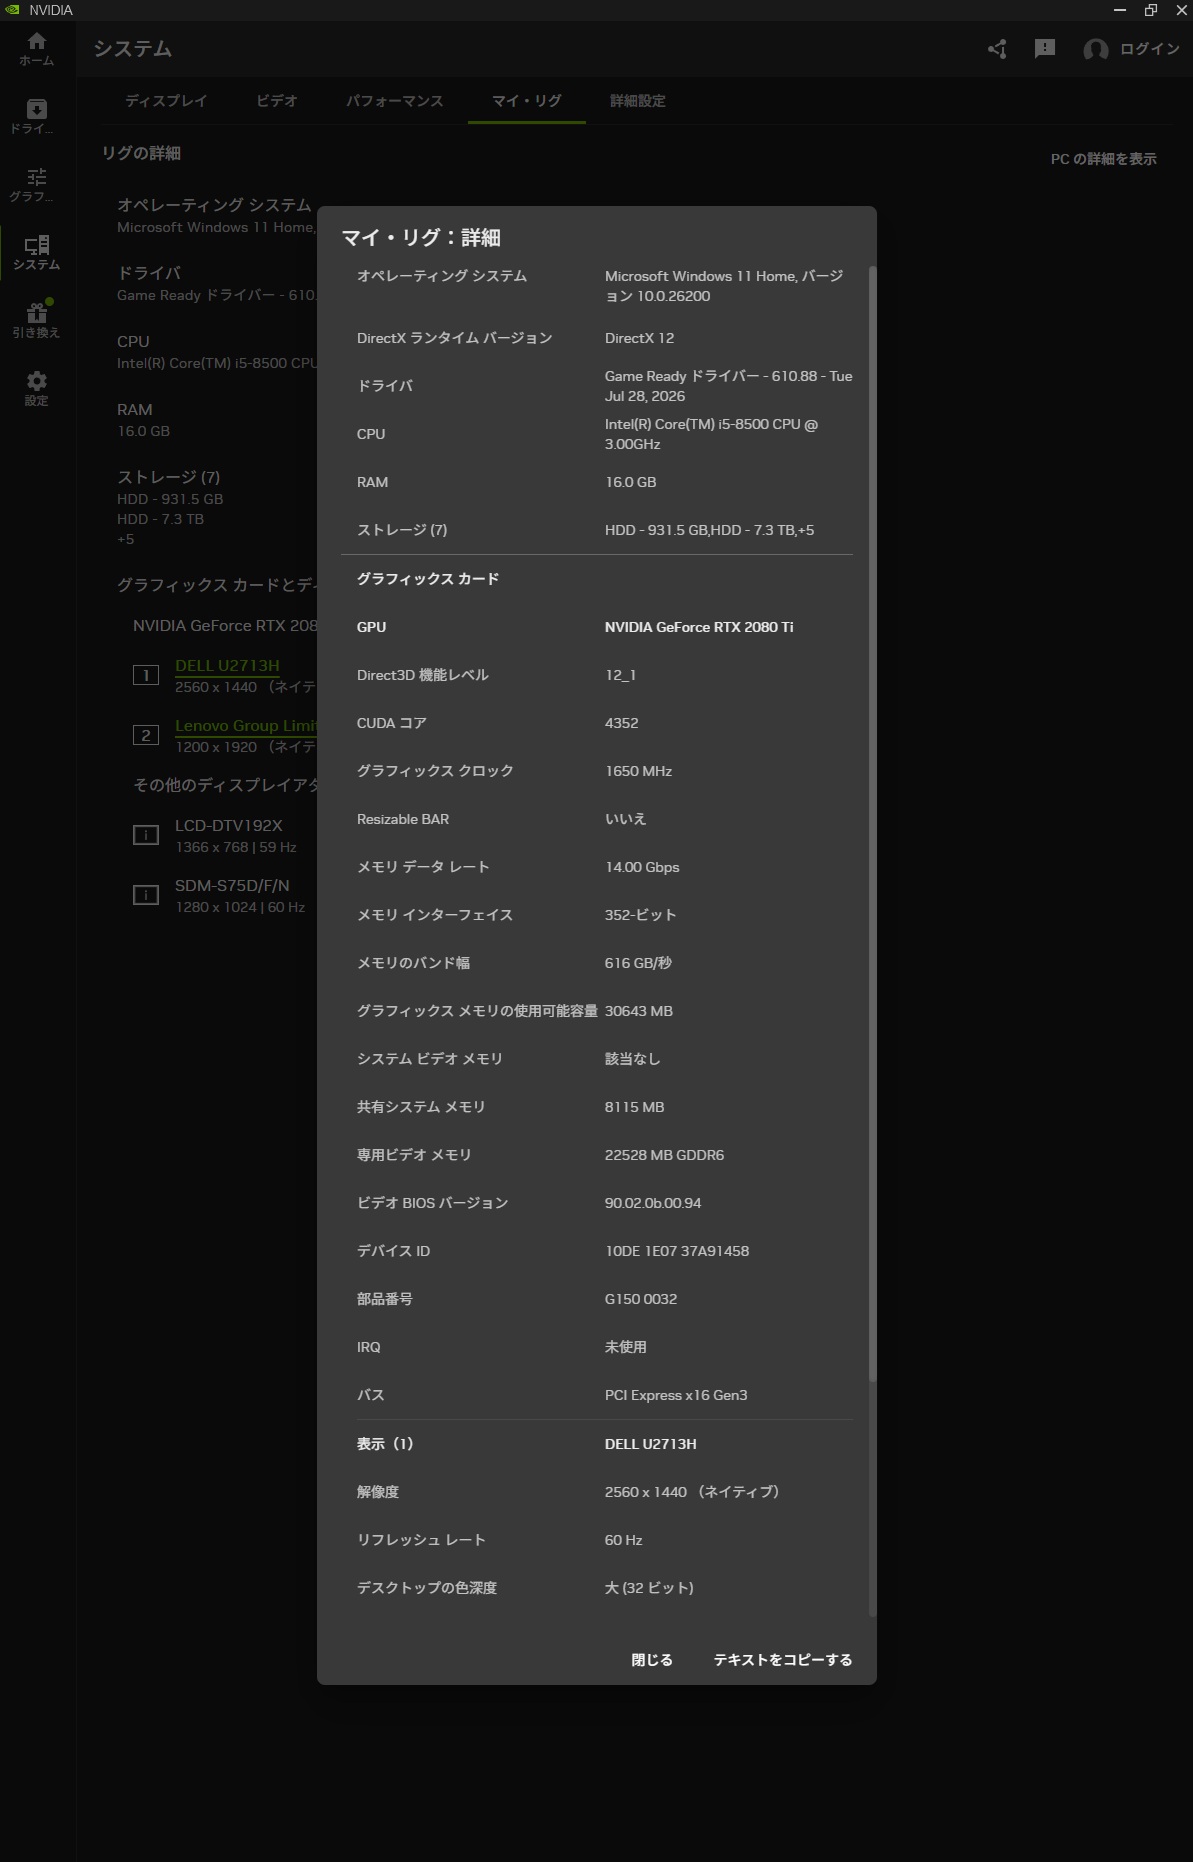Click the 22528 MB GDDR6 value
1193x1862 pixels.
pyautogui.click(x=664, y=1155)
